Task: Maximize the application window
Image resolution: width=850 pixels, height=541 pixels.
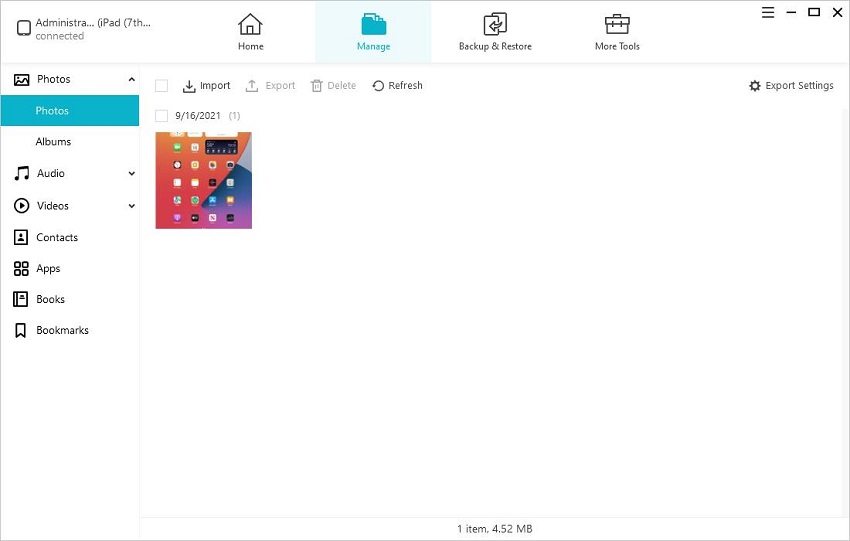Action: coord(814,12)
